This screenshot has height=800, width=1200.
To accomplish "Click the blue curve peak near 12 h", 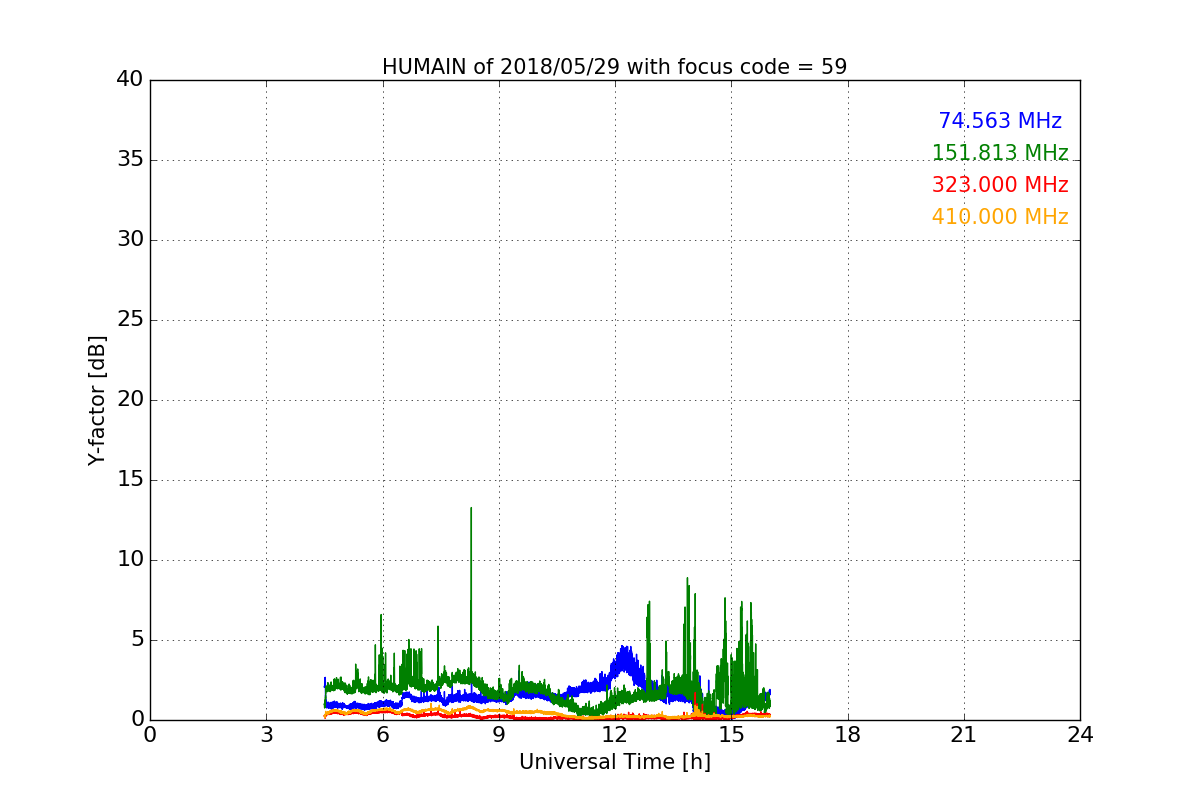I will (x=625, y=662).
